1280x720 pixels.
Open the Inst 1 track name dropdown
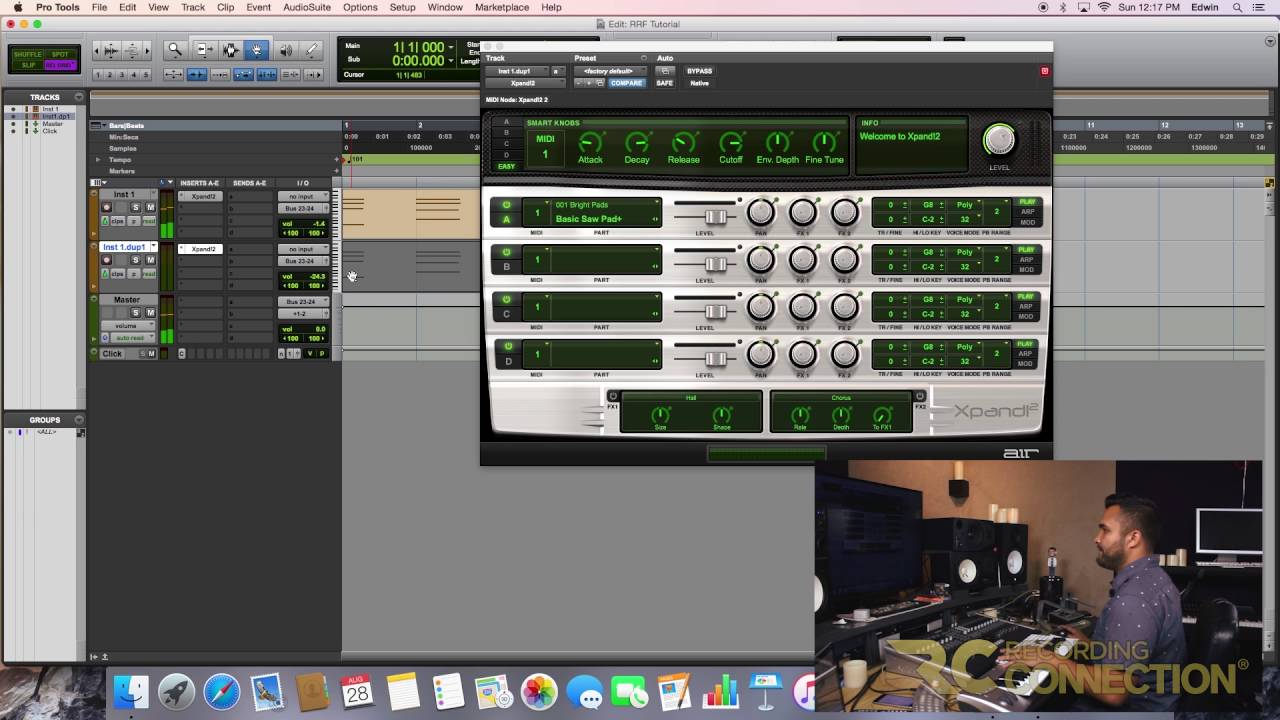(153, 195)
